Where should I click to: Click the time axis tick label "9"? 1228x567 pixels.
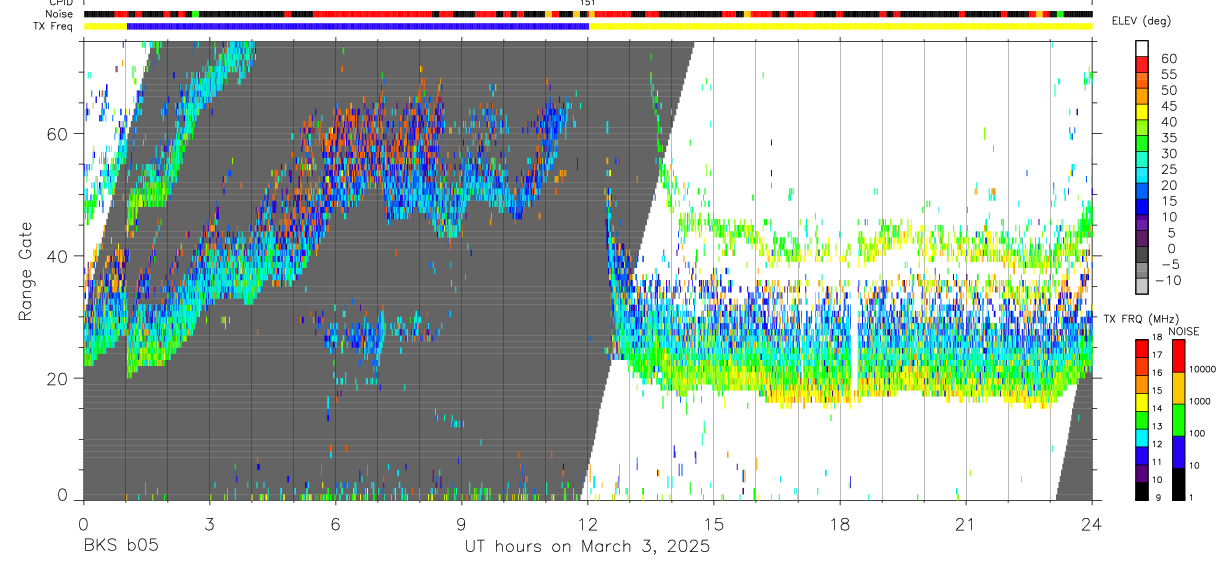pos(461,523)
